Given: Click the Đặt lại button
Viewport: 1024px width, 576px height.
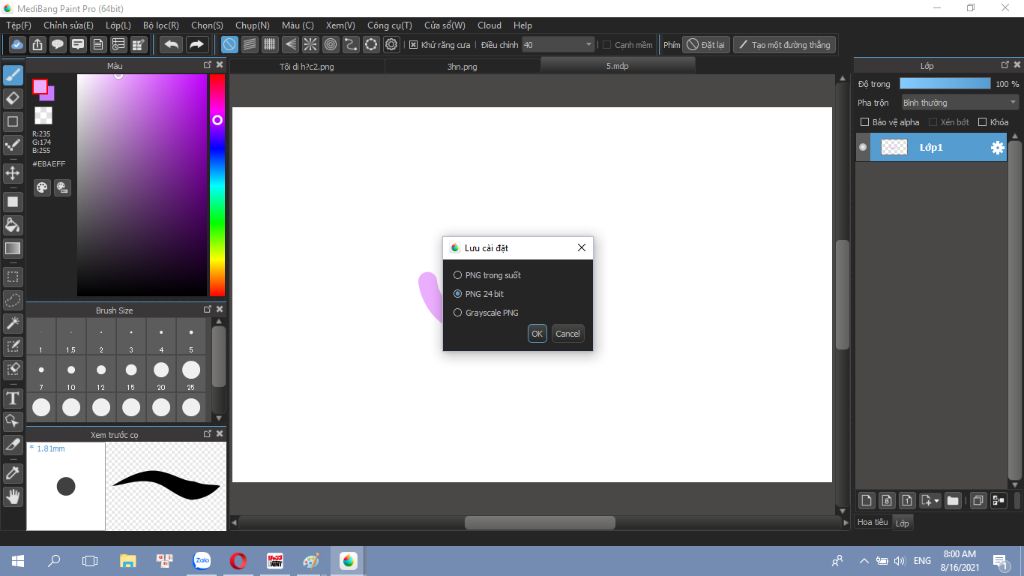Looking at the screenshot, I should (706, 44).
